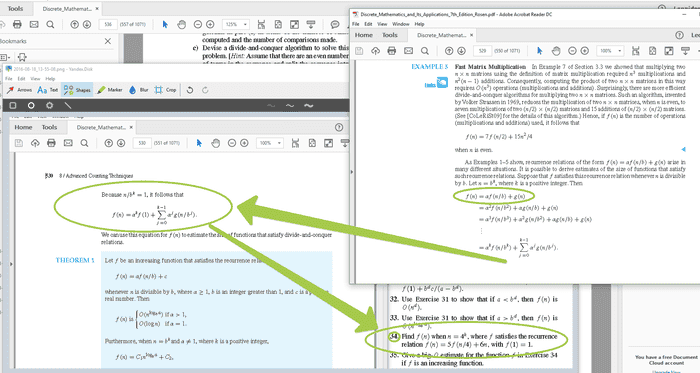700x373 pixels.
Task: Select the rectangle shape option
Action: click(x=13, y=105)
